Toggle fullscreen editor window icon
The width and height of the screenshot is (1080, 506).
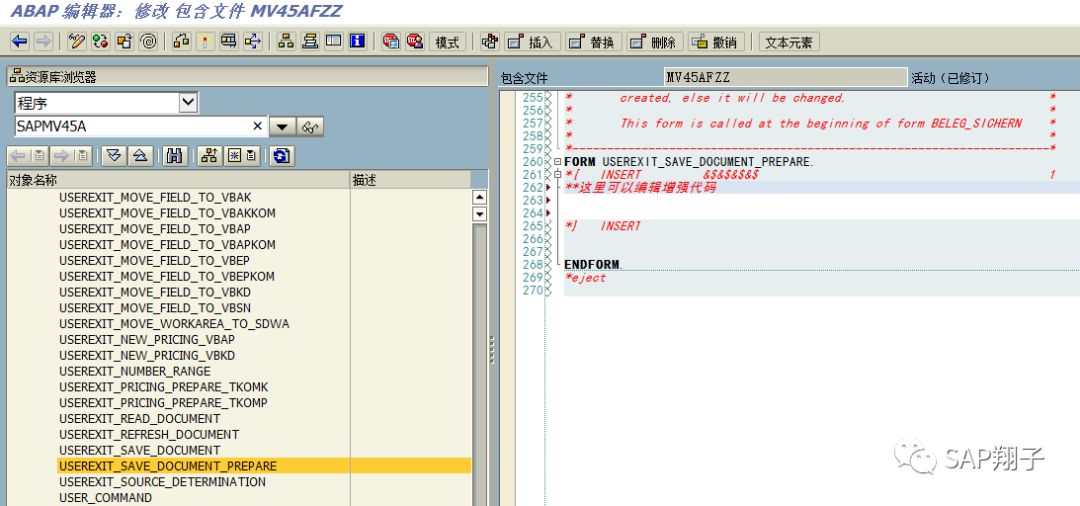(333, 41)
